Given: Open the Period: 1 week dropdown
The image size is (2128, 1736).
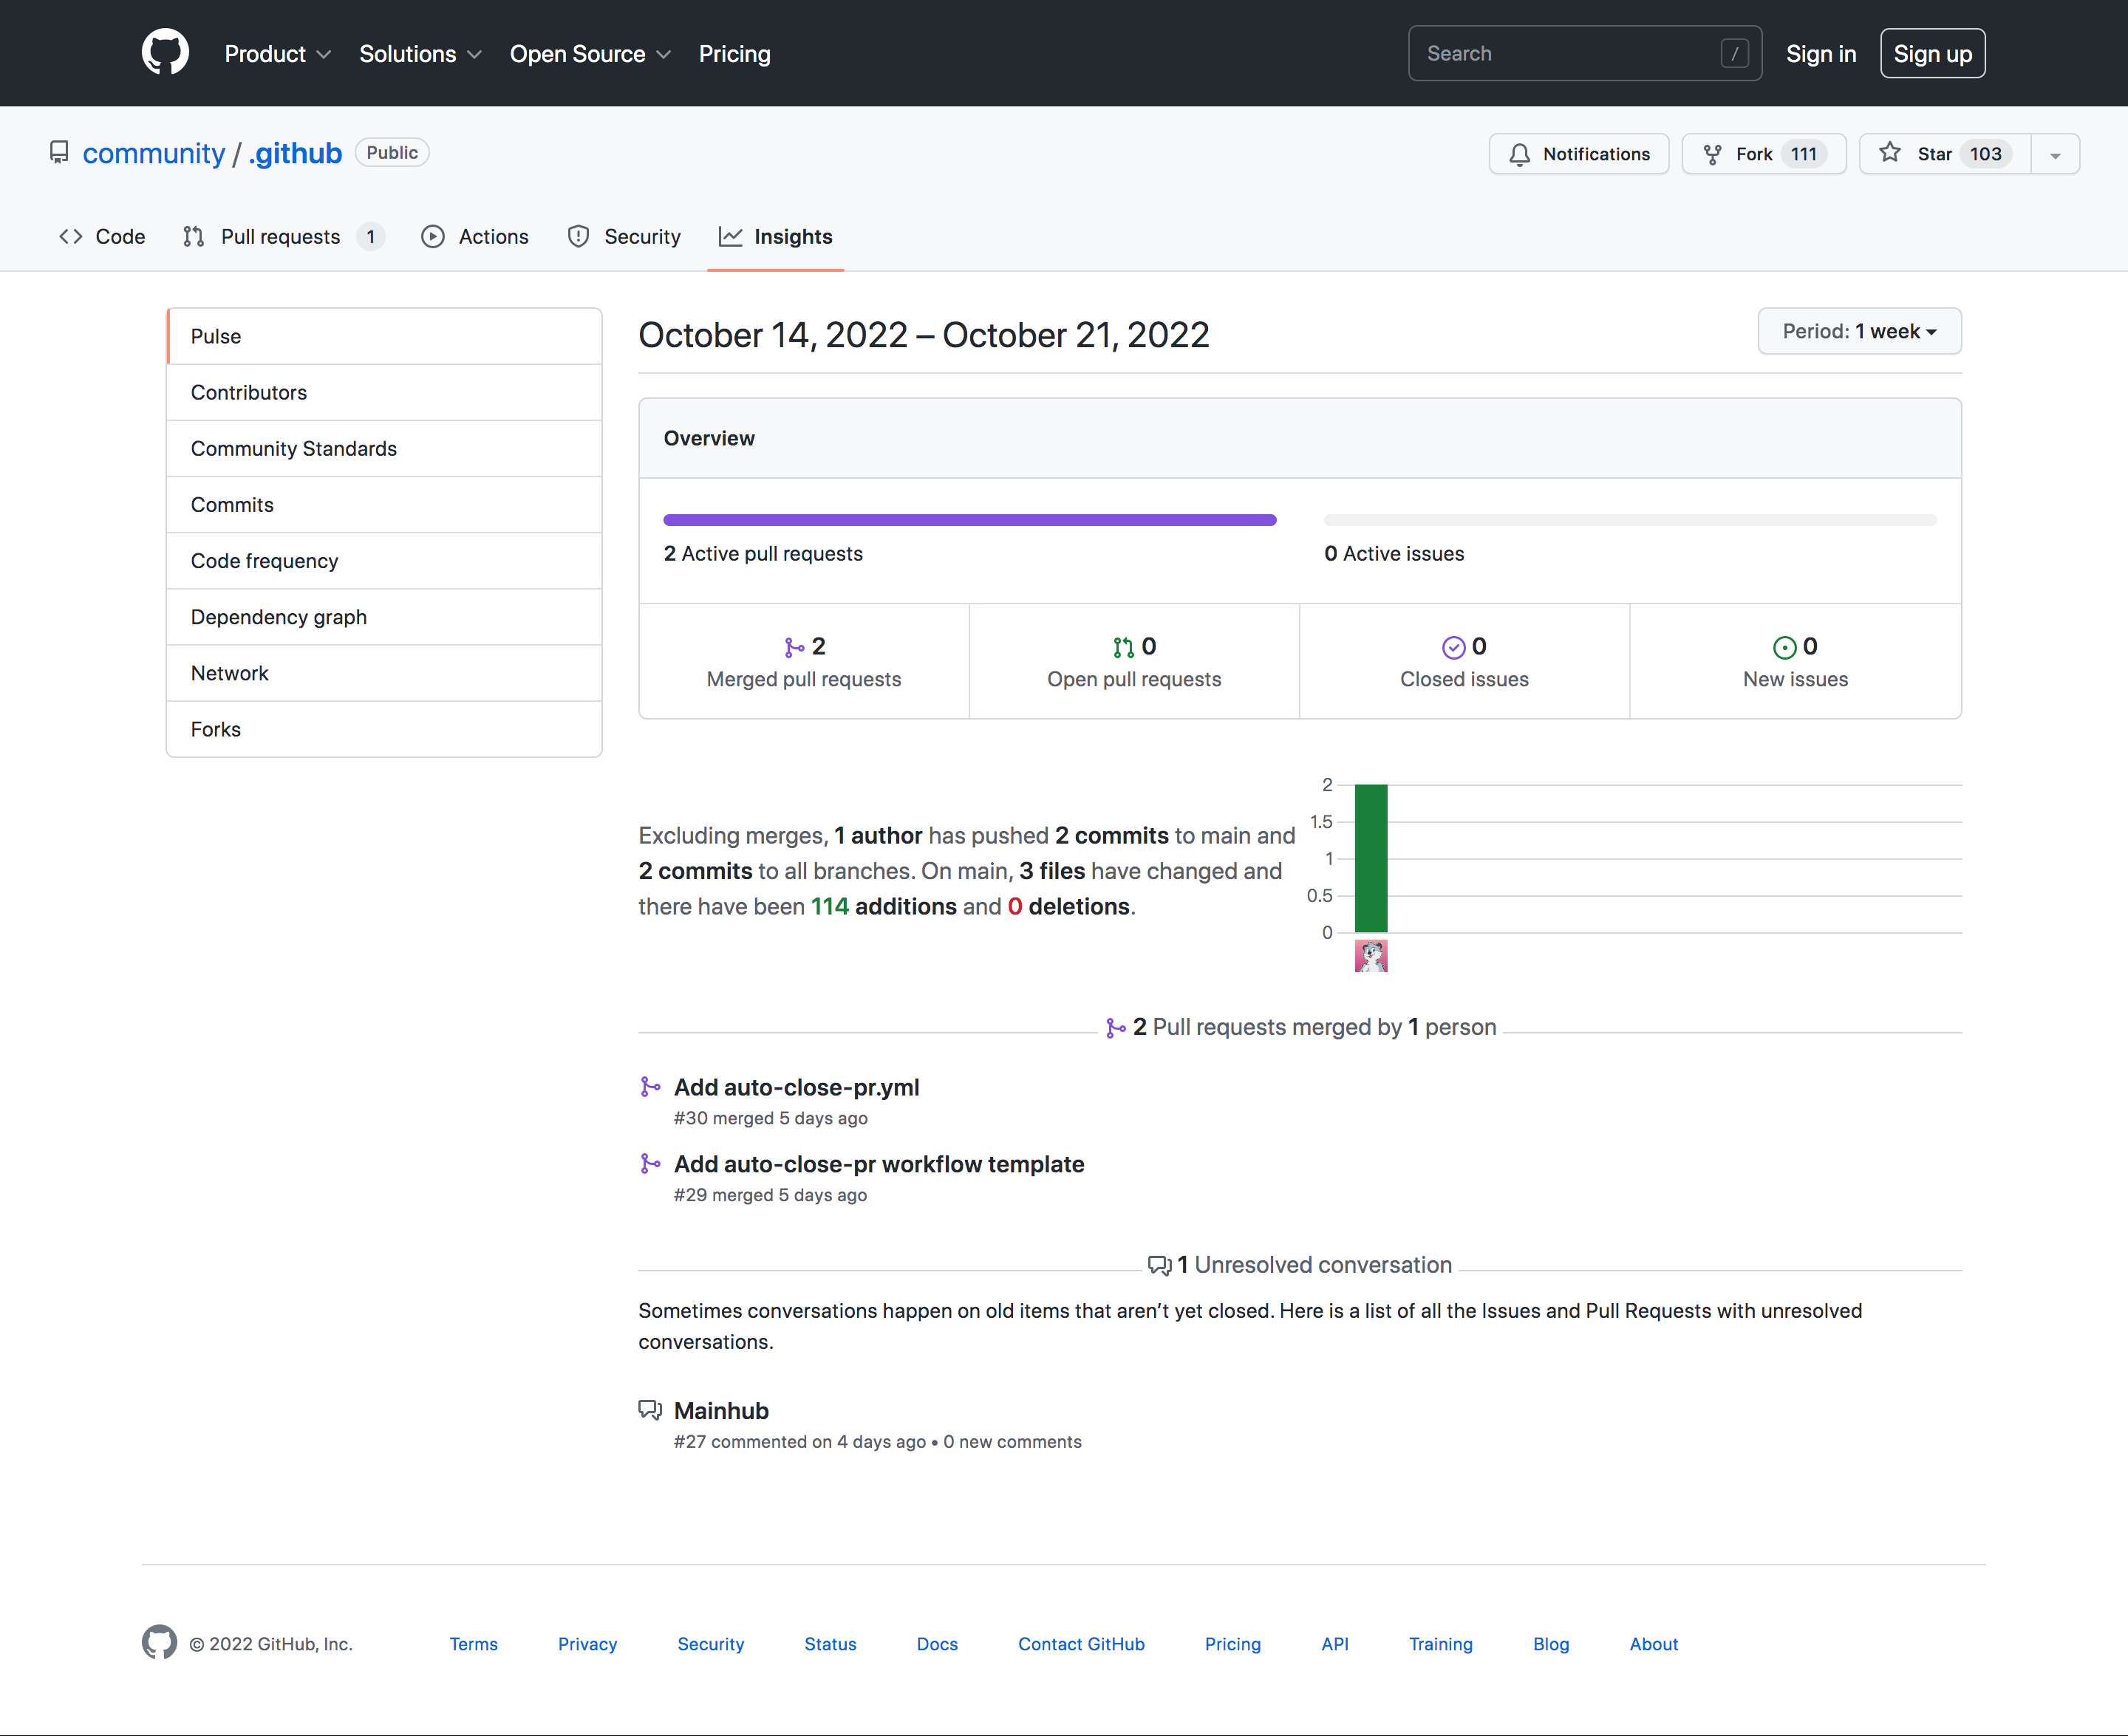Looking at the screenshot, I should pyautogui.click(x=1859, y=331).
